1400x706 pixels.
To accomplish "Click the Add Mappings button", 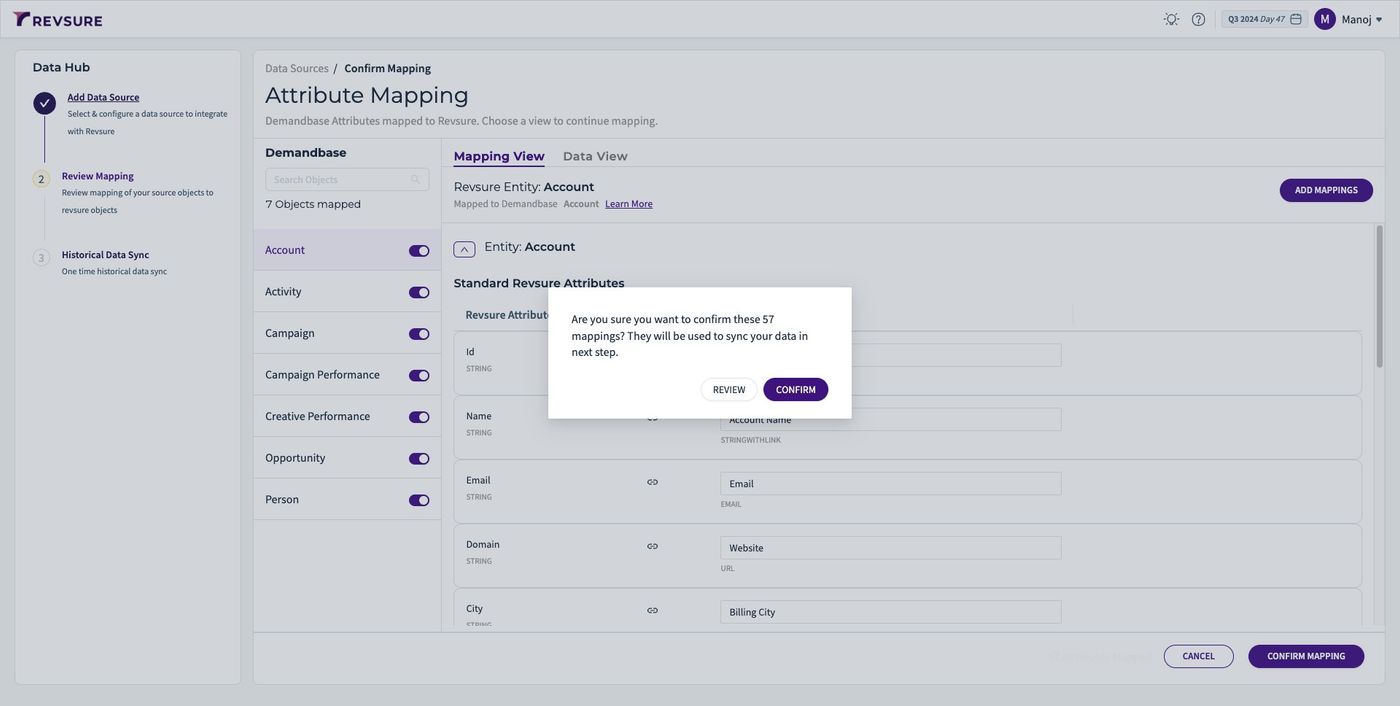I will [x=1326, y=190].
